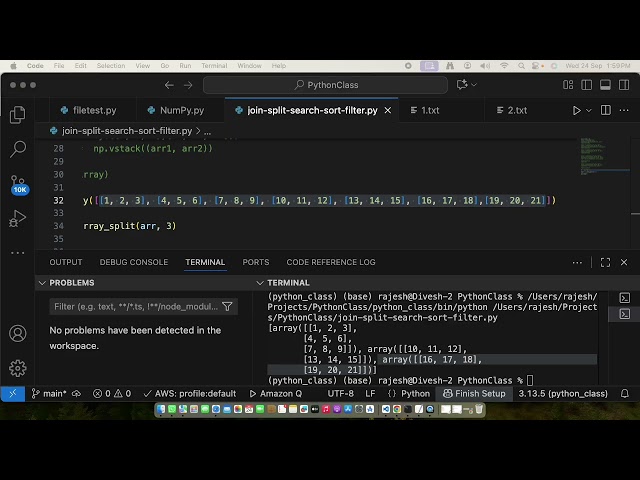Open the CODE REFERENCE LOG tab
640x480 pixels.
coord(331,262)
